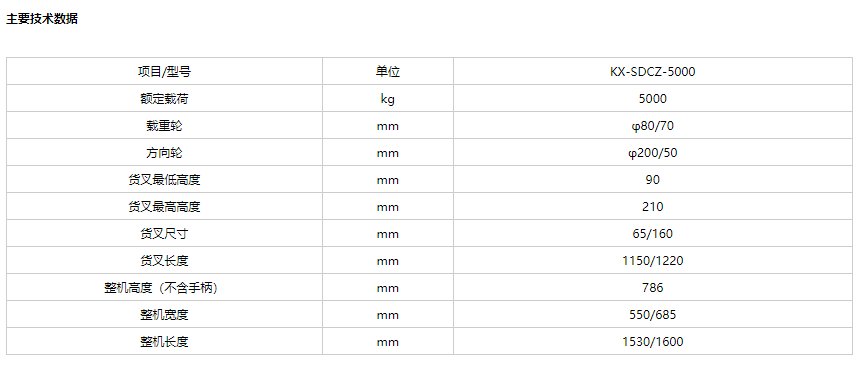Image resolution: width=862 pixels, height=388 pixels.
Task: Click the 单位 column header
Action: tap(388, 71)
